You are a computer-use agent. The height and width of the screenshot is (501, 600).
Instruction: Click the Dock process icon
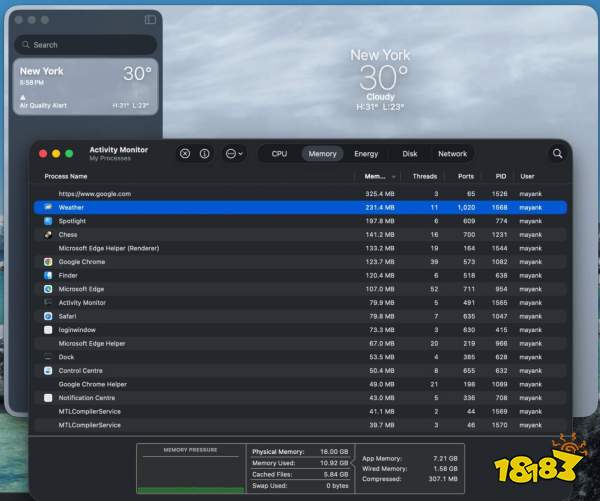(48, 357)
